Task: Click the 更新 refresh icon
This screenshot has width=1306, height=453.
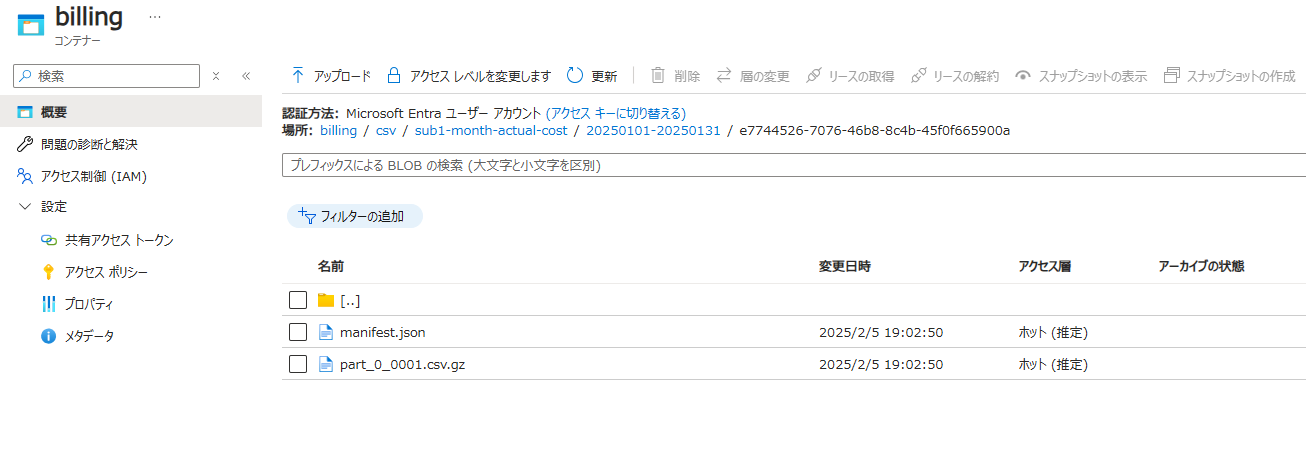Action: coord(575,75)
